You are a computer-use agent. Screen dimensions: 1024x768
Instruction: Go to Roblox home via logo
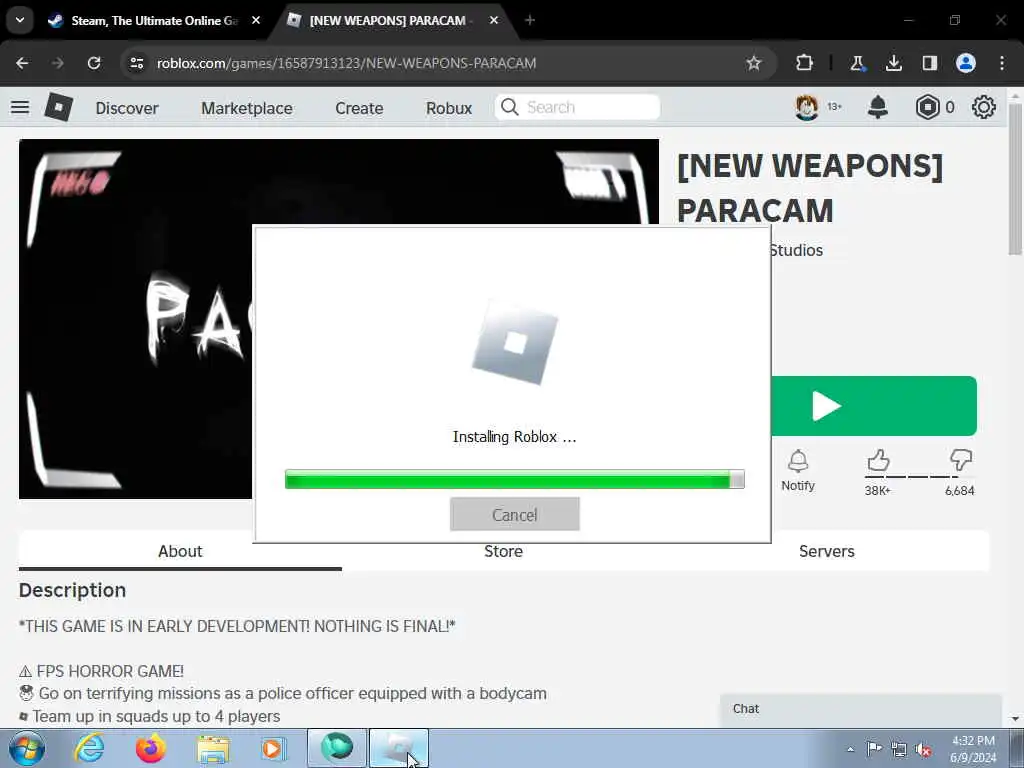tap(58, 107)
